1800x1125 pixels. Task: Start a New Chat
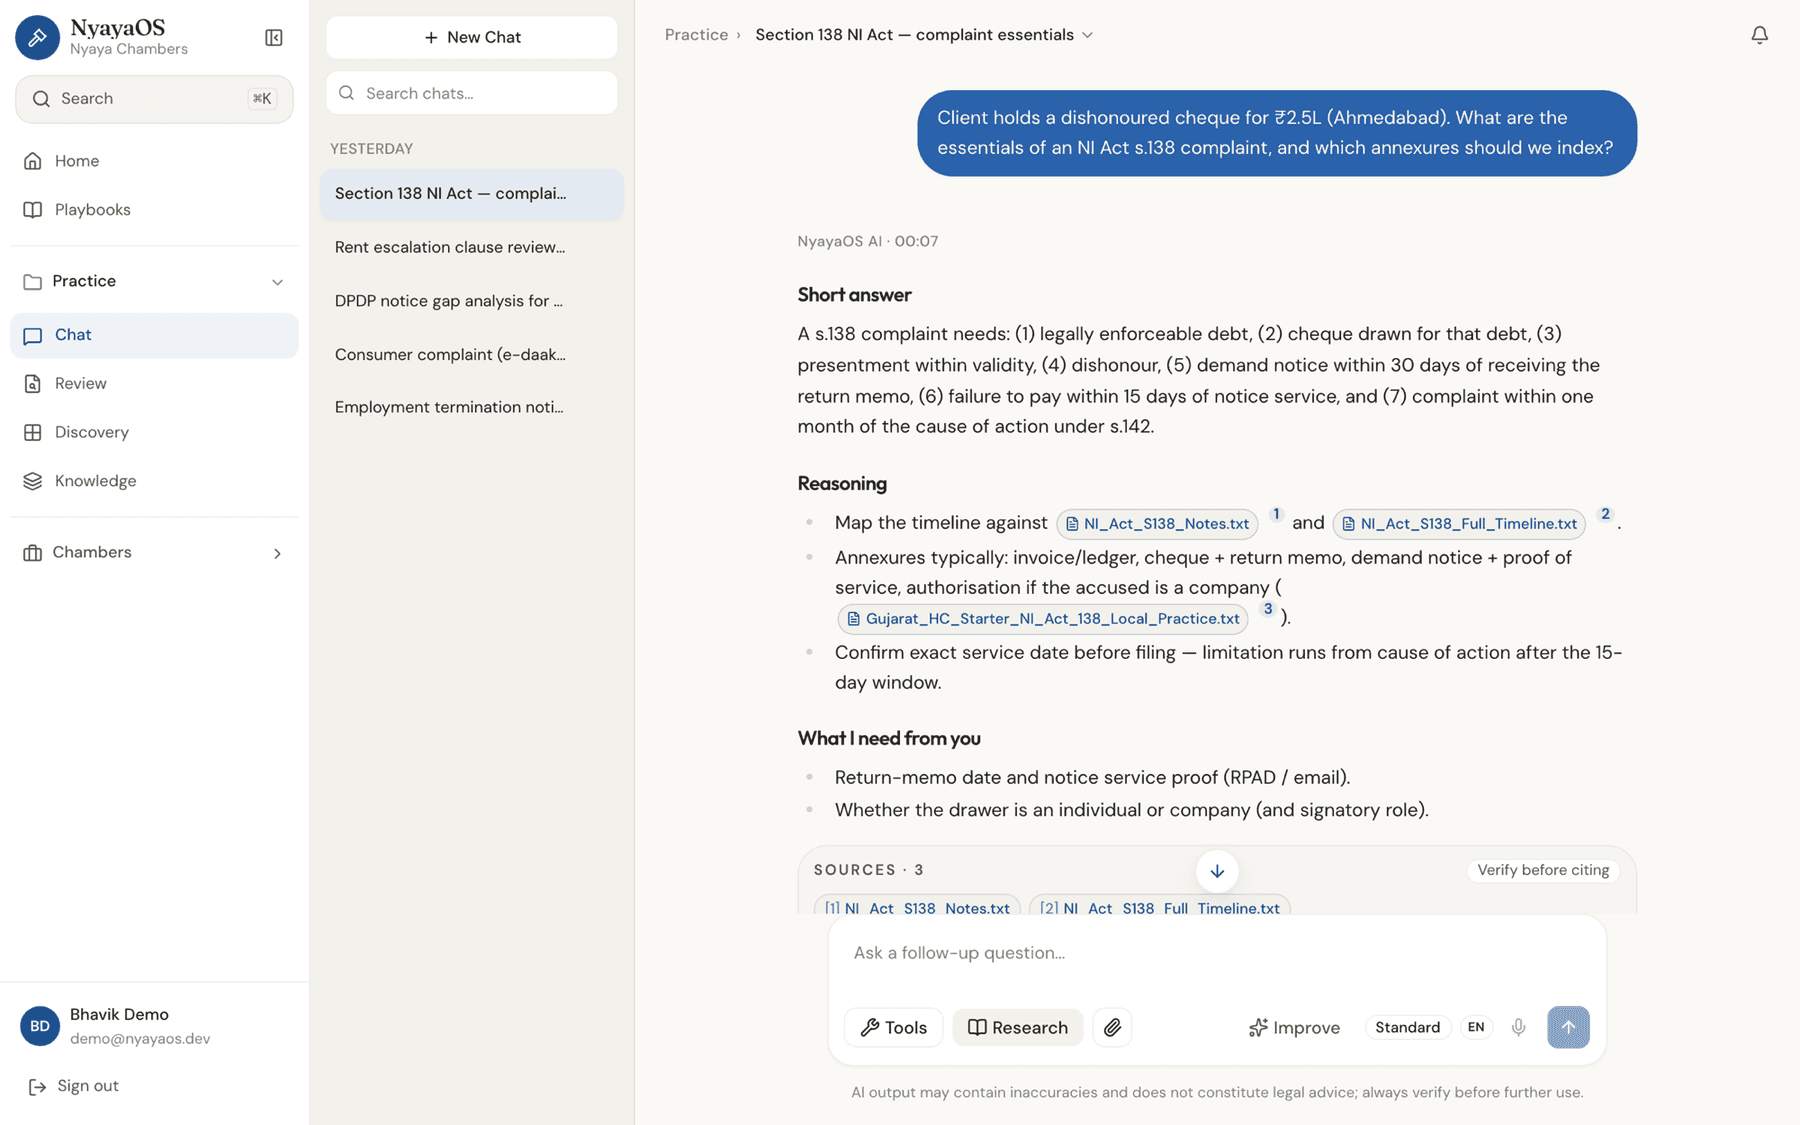tap(472, 37)
